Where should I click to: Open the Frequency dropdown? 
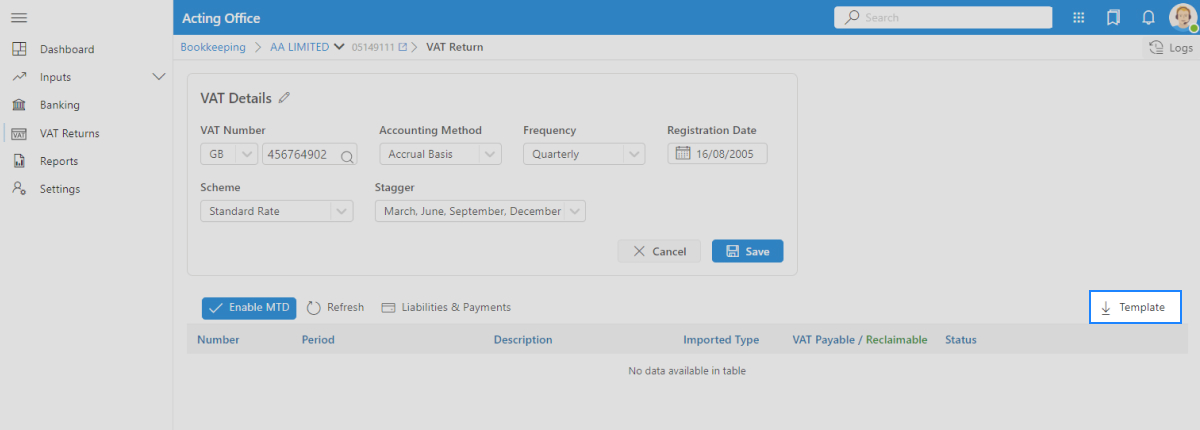[633, 154]
